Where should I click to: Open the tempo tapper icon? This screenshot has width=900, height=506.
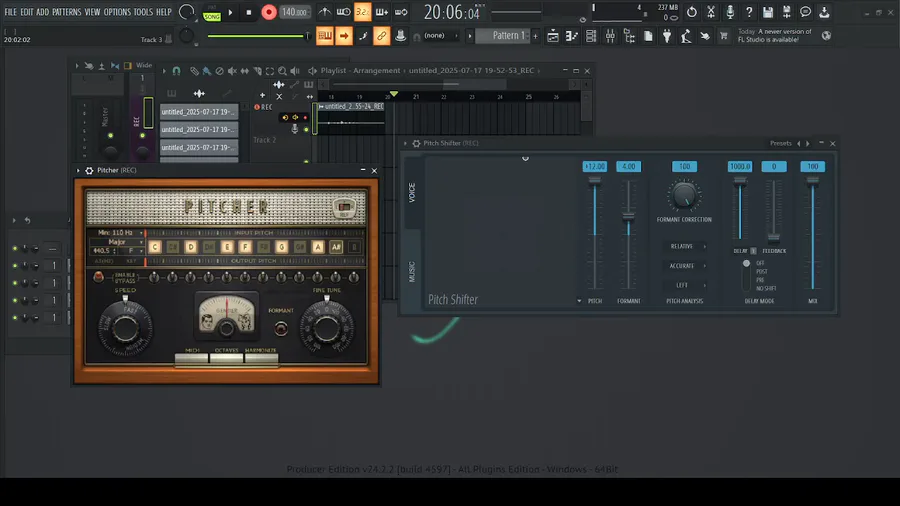[686, 36]
